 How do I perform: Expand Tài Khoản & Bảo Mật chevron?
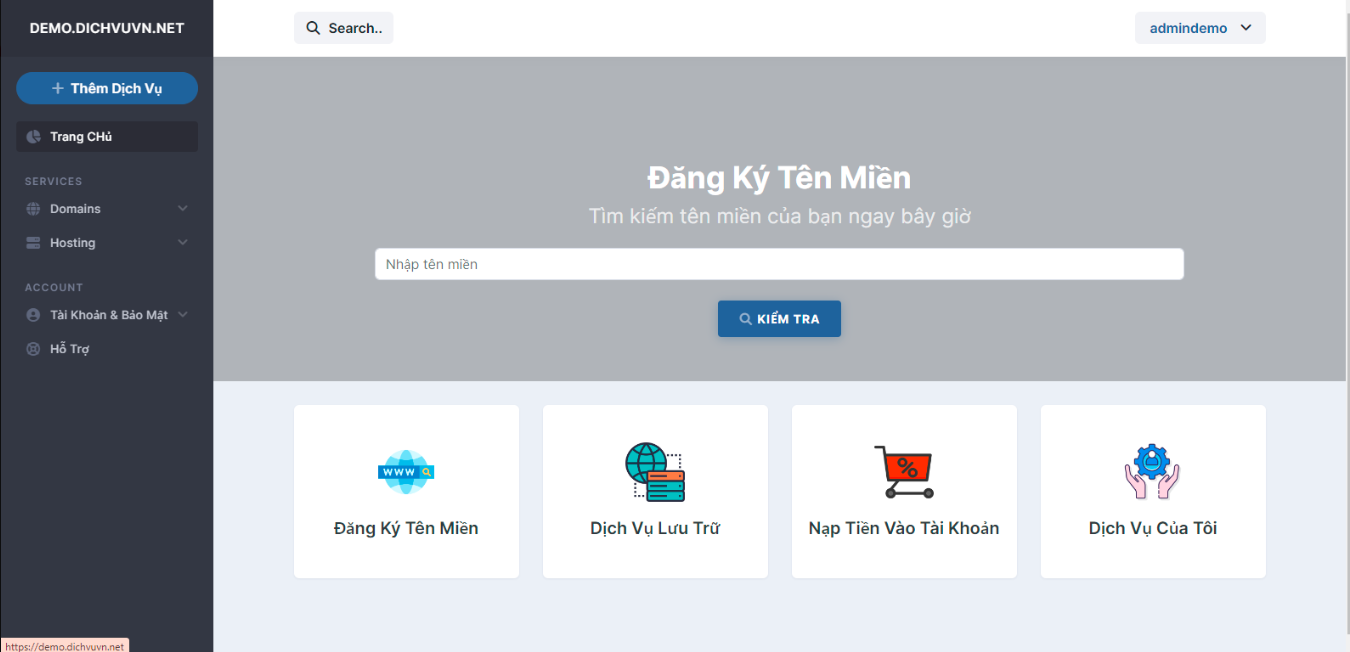[x=182, y=315]
